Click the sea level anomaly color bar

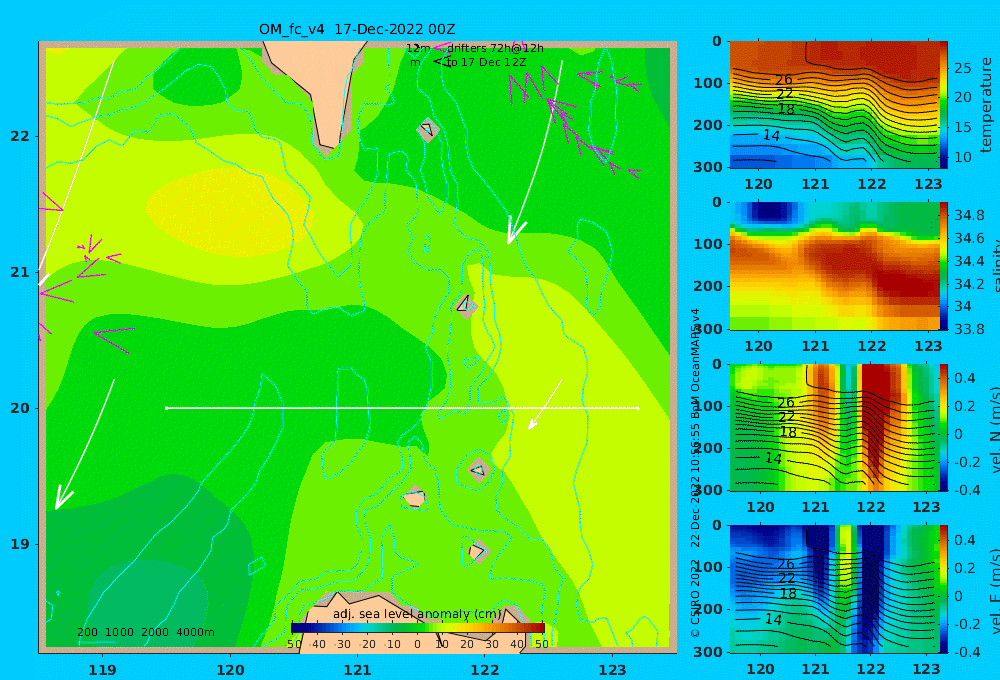(418, 628)
